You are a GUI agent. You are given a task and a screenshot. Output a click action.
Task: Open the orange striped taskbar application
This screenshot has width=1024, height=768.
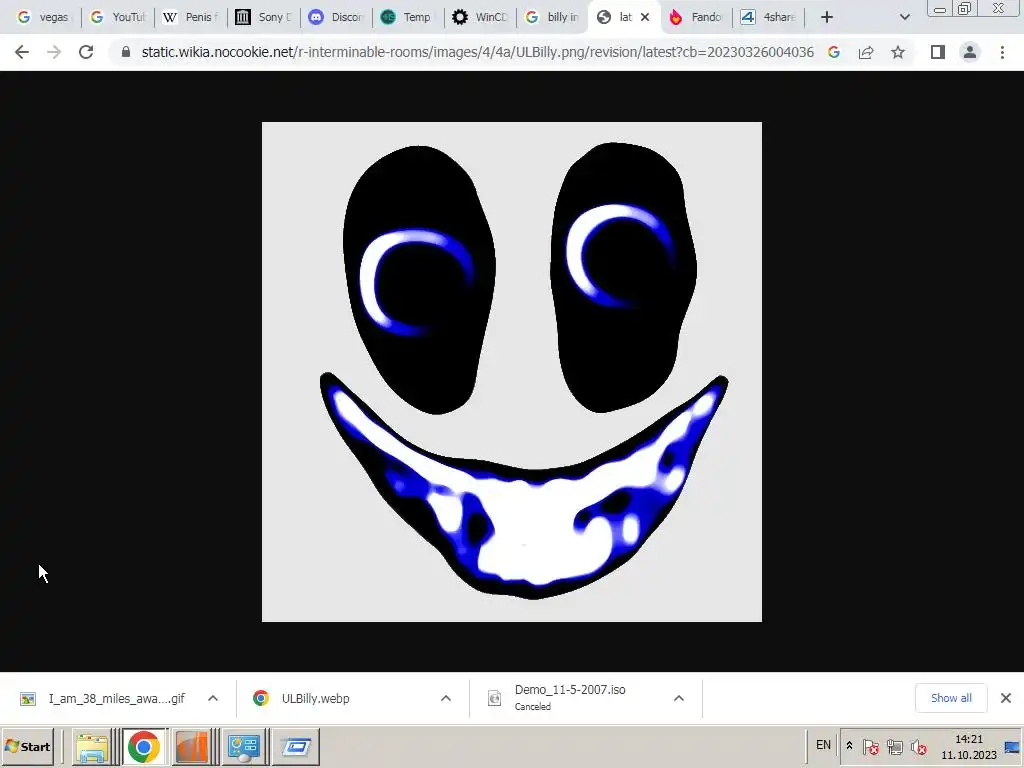click(x=193, y=746)
